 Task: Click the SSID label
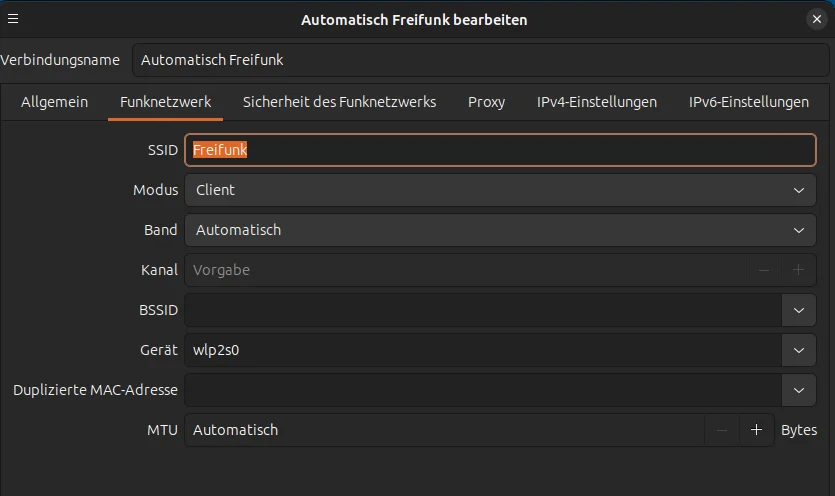coord(163,150)
